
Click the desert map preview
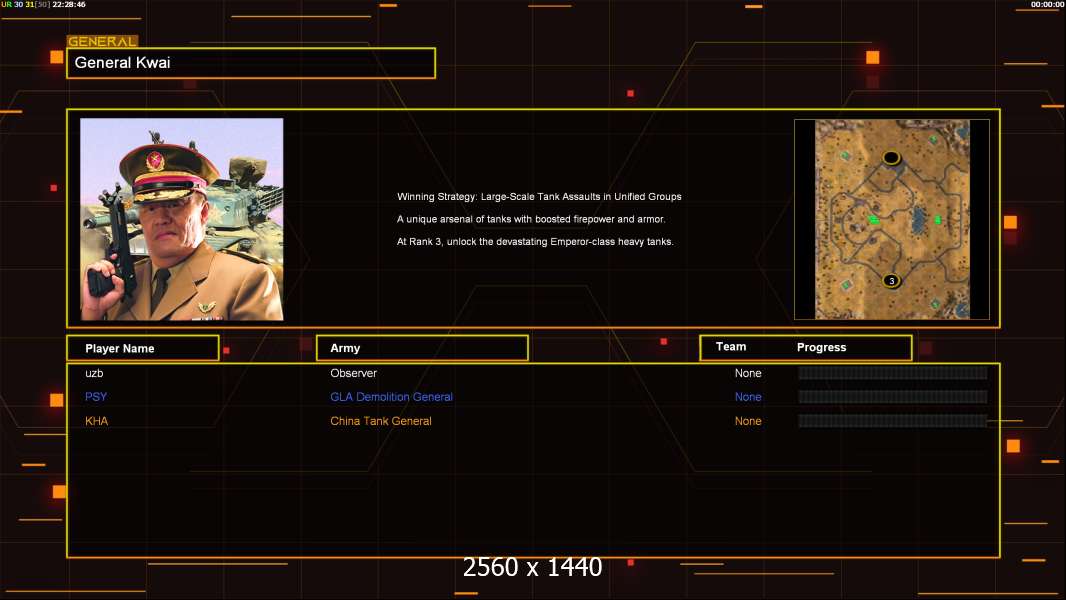[x=891, y=219]
